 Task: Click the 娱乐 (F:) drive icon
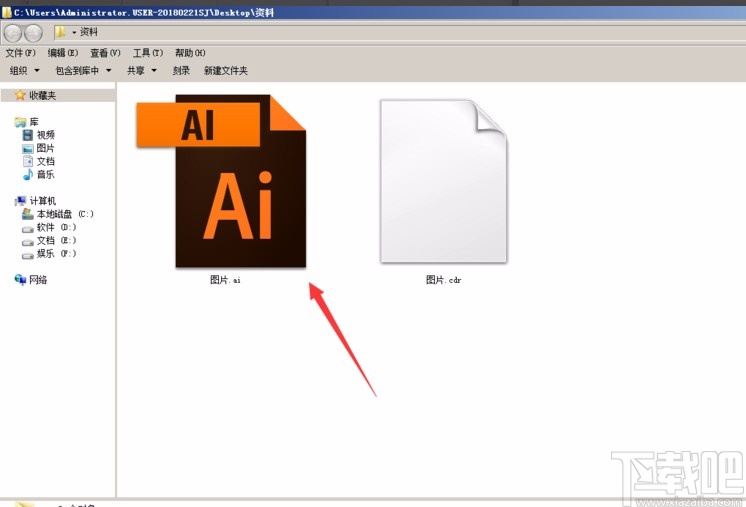[x=28, y=255]
